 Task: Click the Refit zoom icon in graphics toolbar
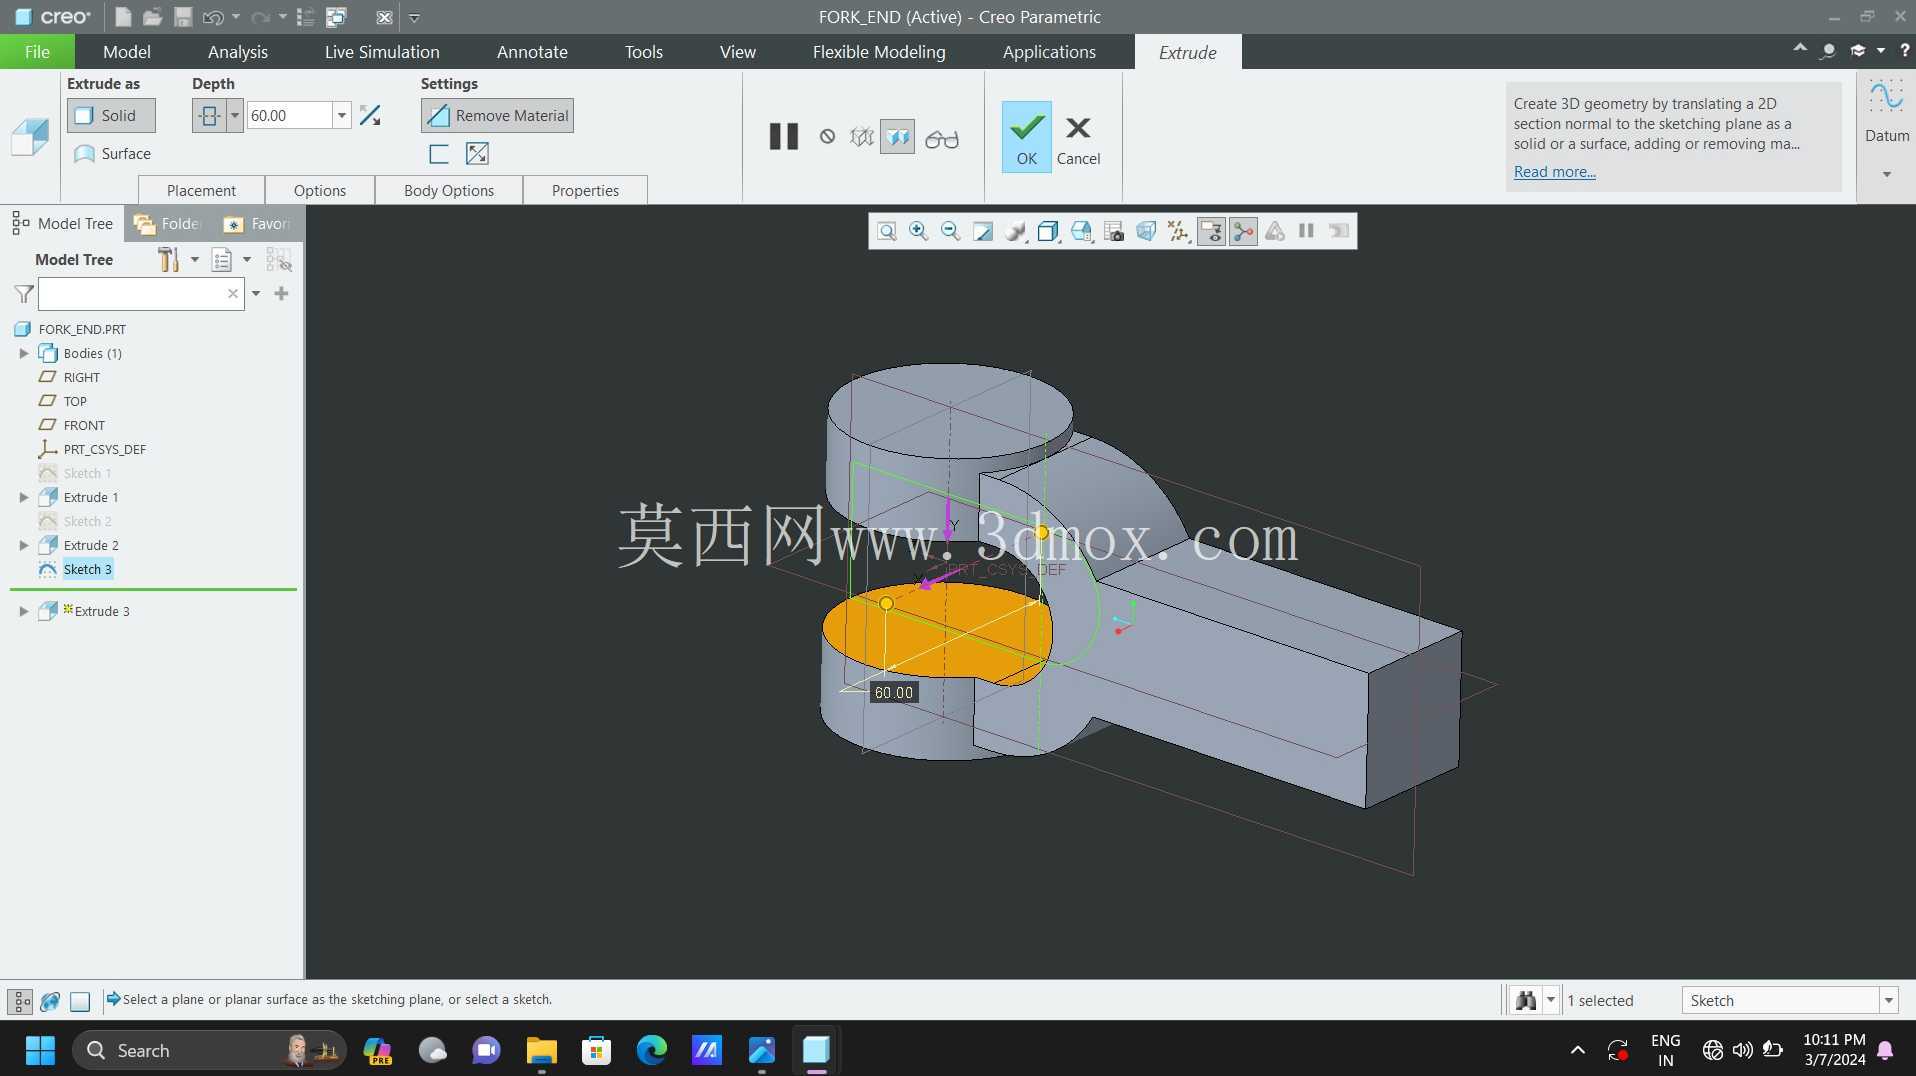887,232
